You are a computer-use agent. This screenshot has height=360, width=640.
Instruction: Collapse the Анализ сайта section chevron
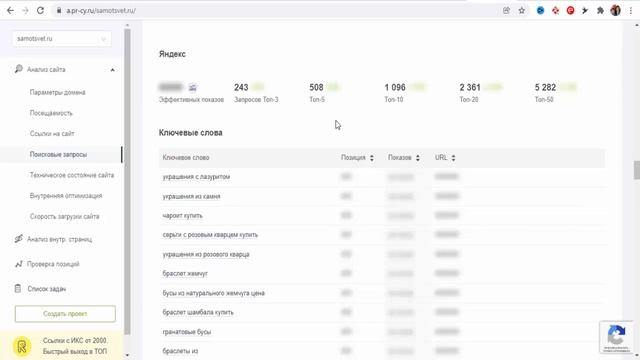pyautogui.click(x=112, y=70)
